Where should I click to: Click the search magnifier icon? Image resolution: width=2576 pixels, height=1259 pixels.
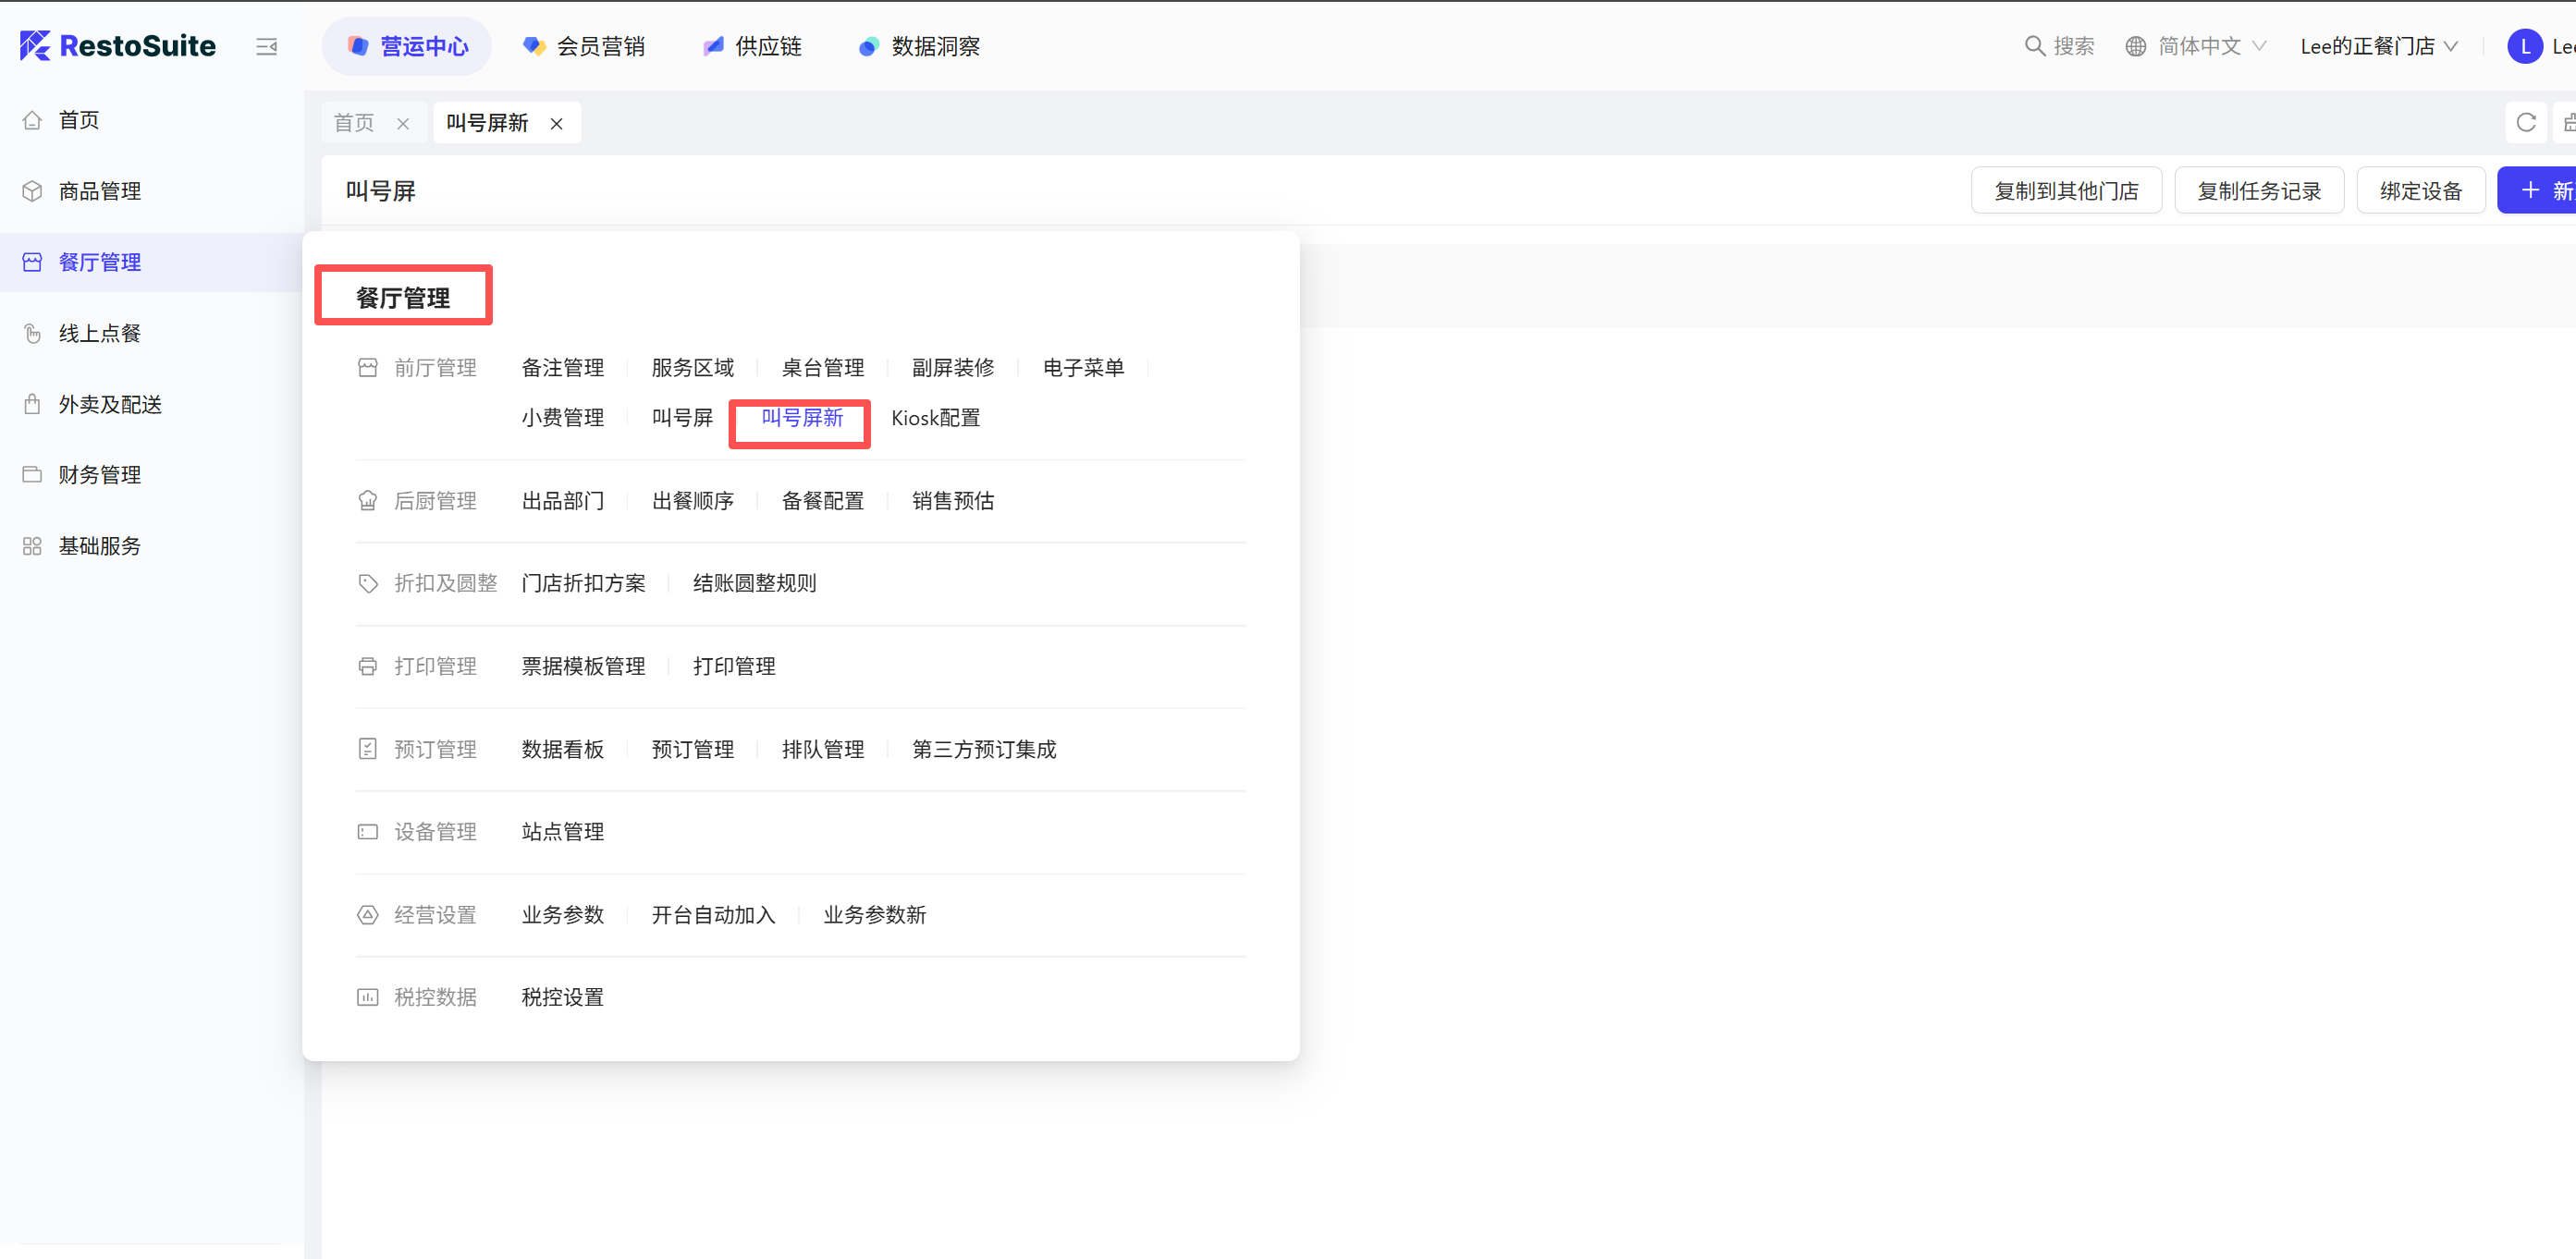pyautogui.click(x=2034, y=46)
